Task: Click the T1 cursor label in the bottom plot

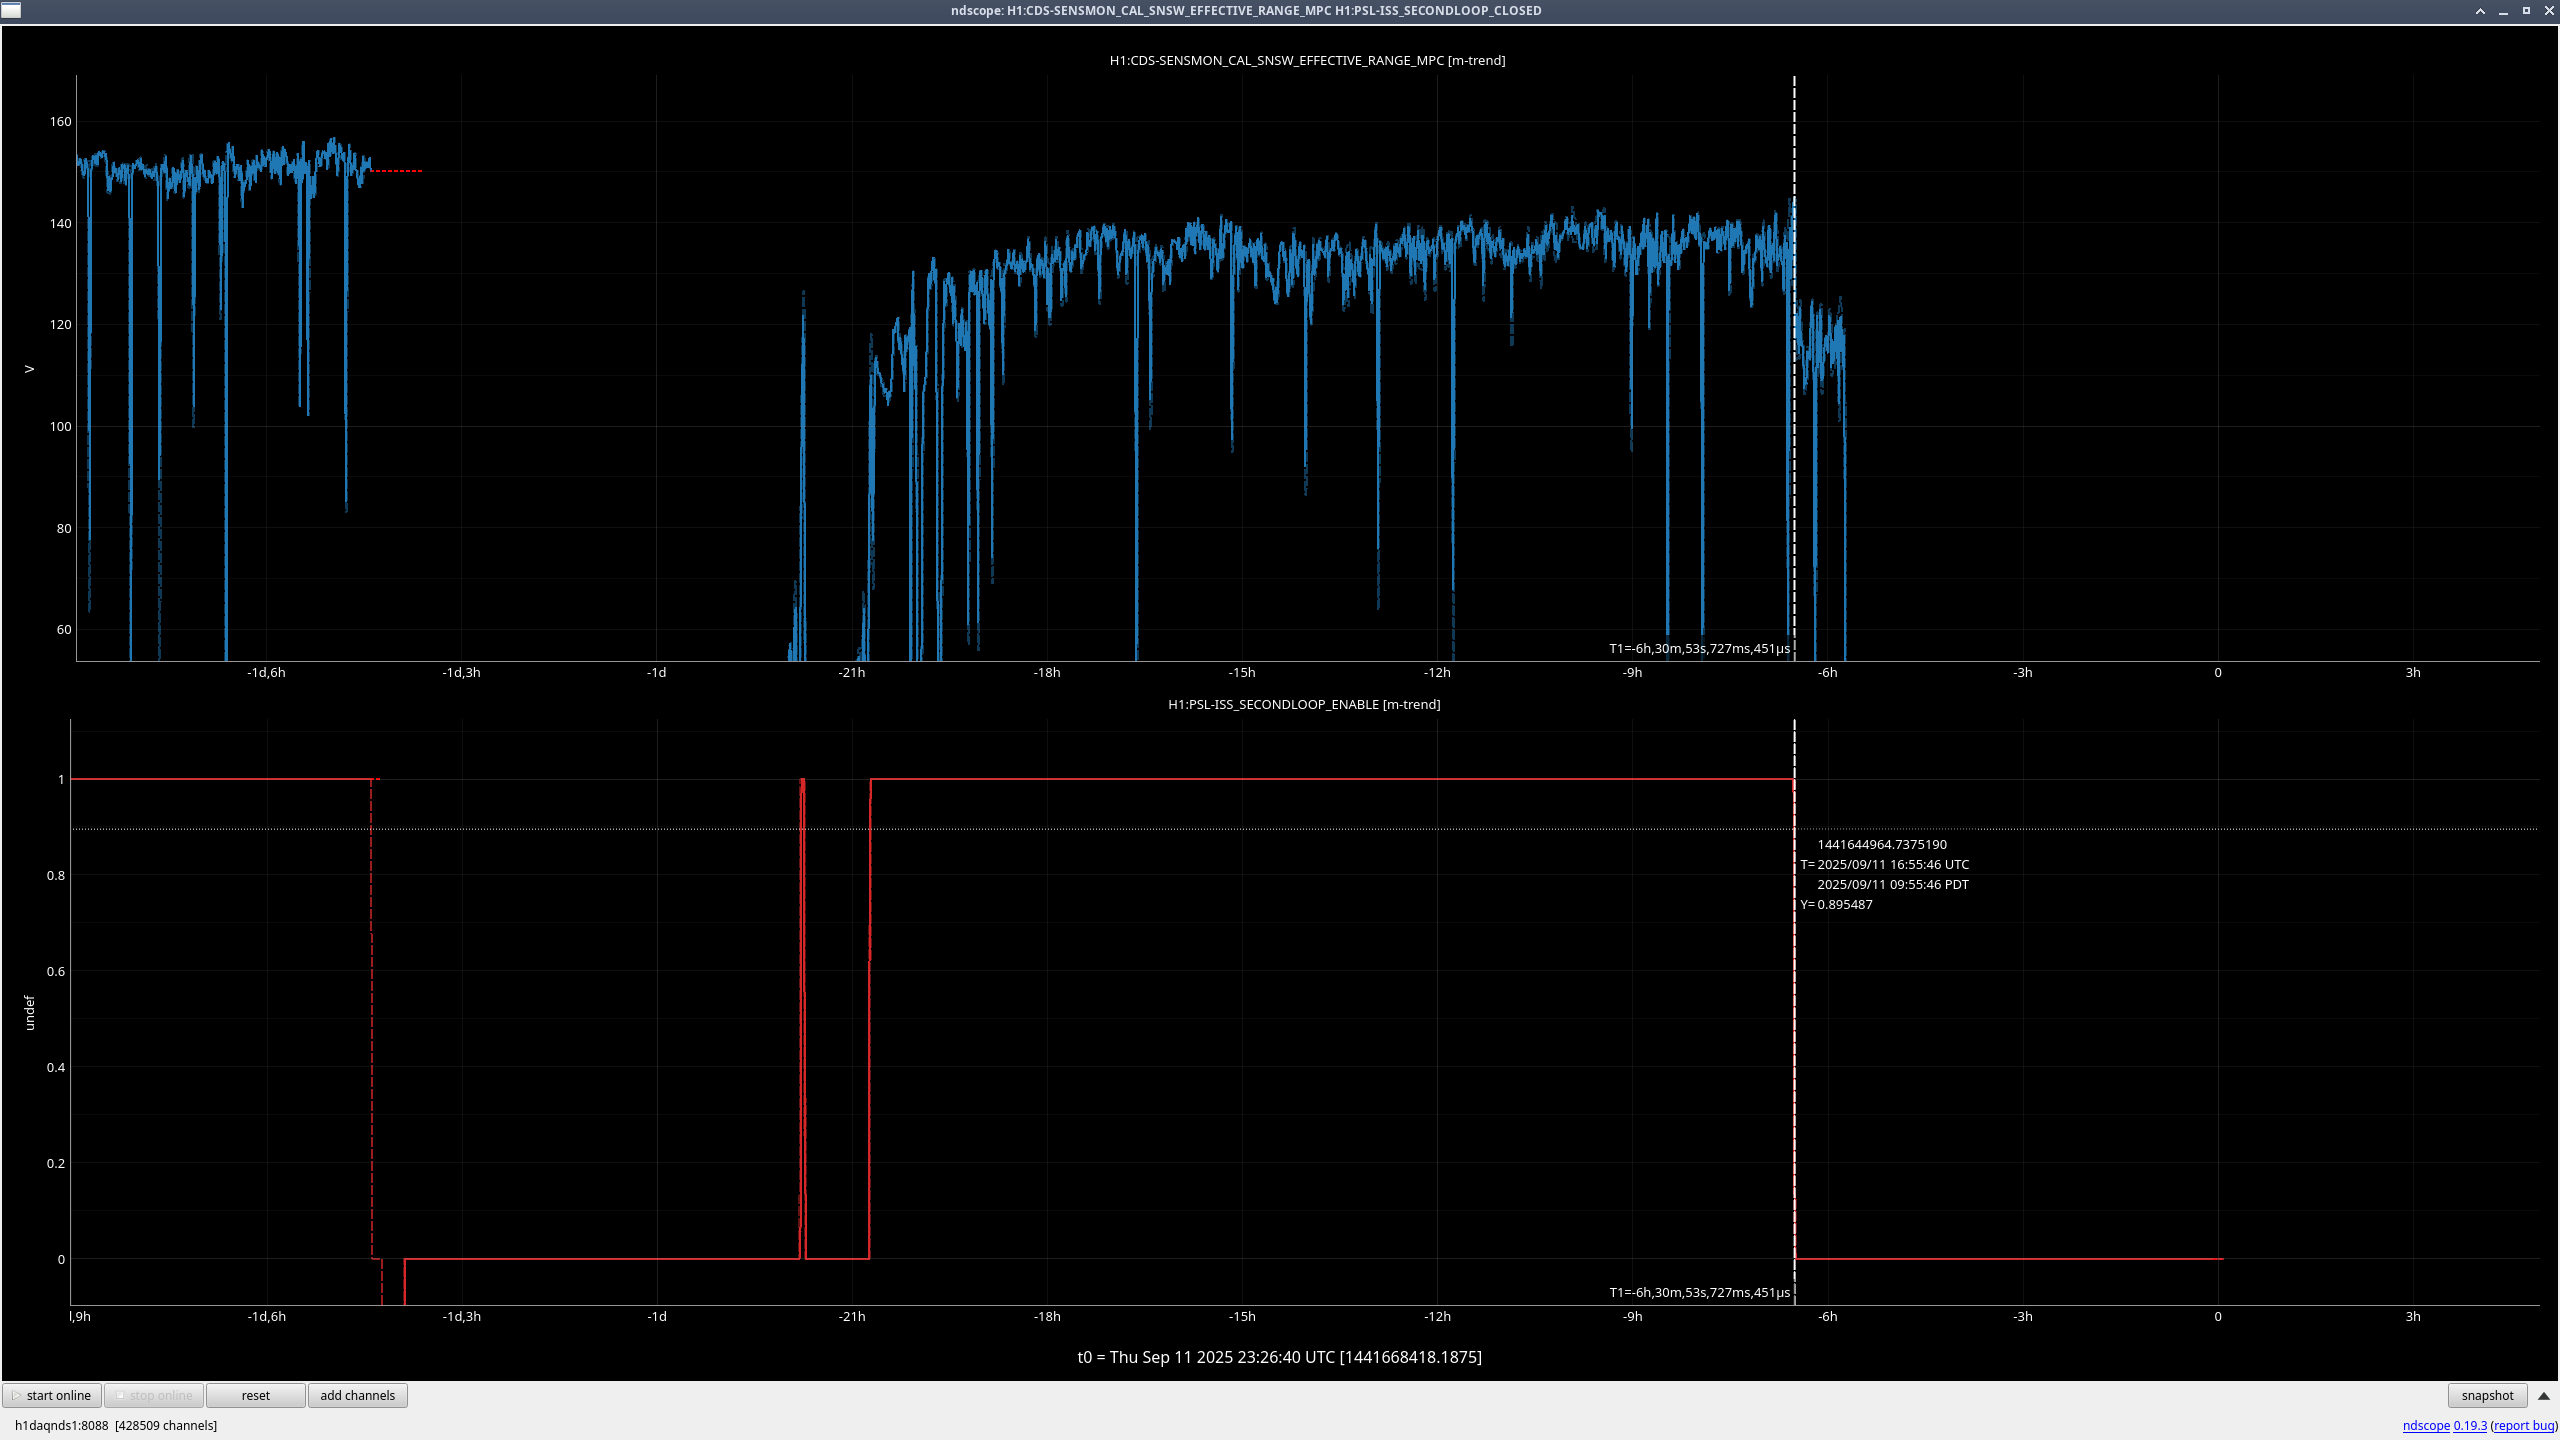Action: click(x=1699, y=1292)
